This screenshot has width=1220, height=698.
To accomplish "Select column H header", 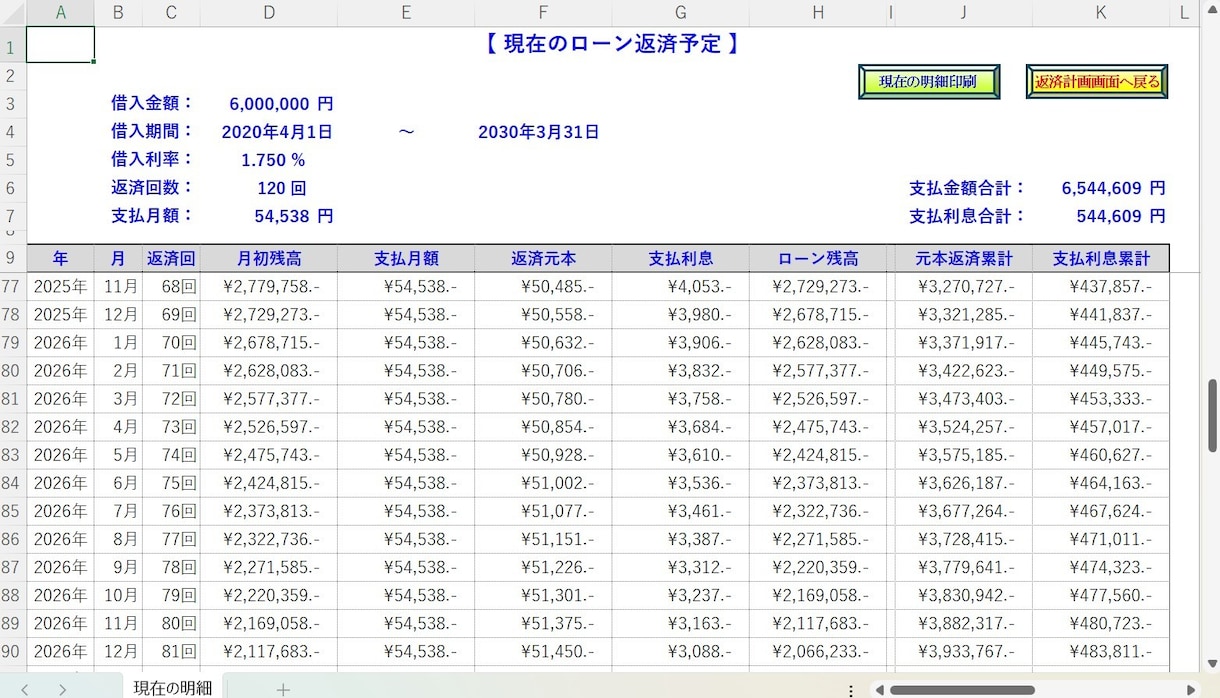I will [818, 12].
